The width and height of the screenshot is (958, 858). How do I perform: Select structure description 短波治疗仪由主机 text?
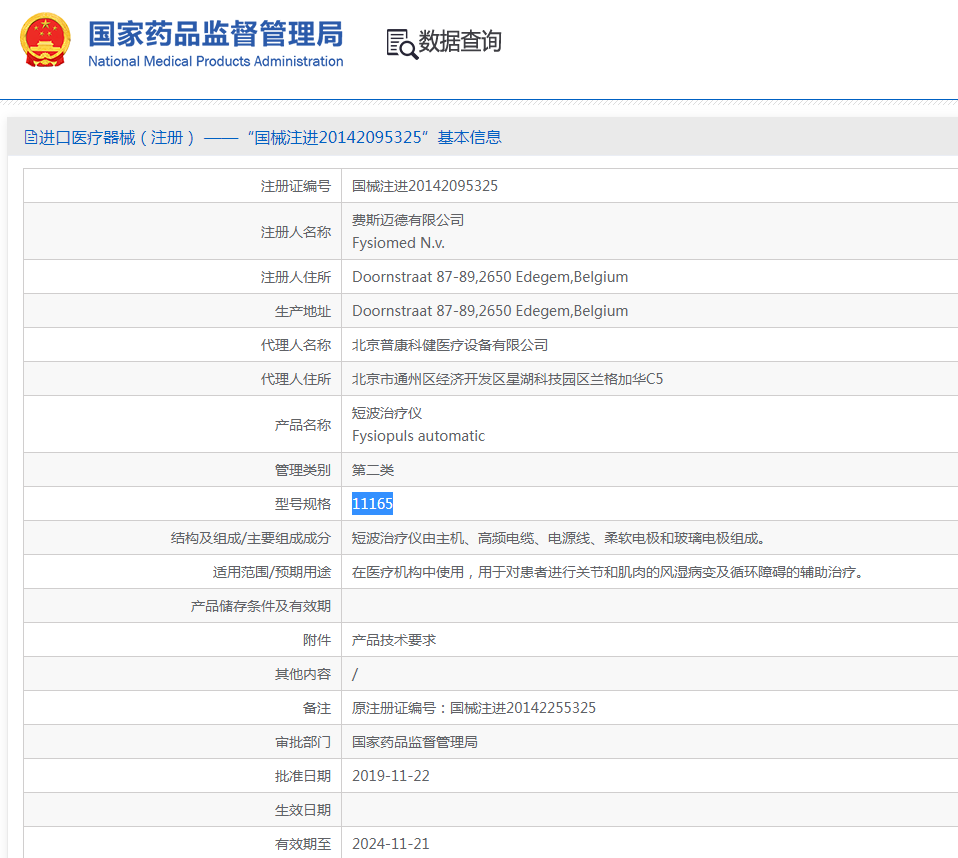pyautogui.click(x=558, y=538)
